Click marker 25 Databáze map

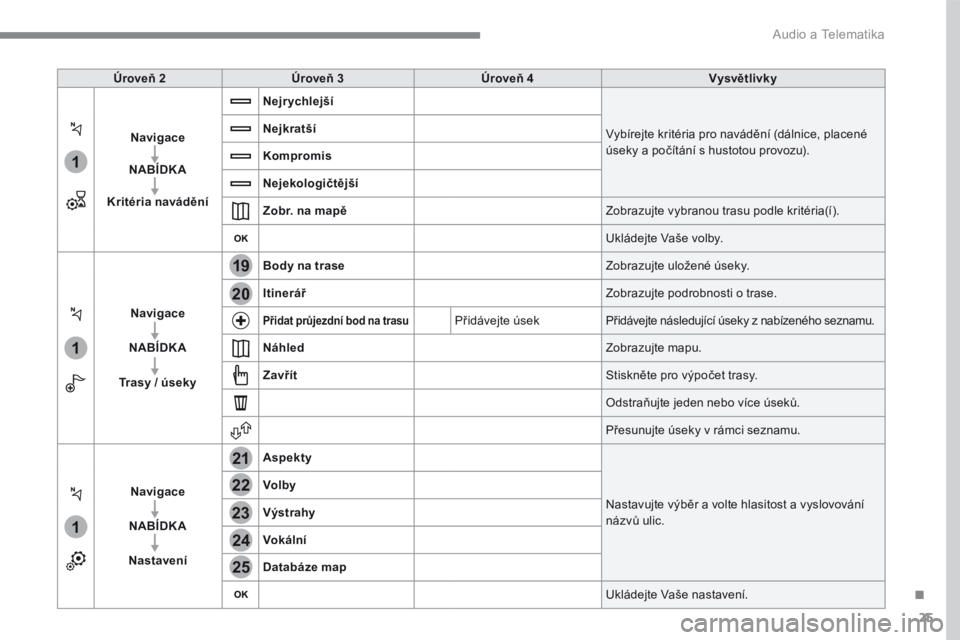[241, 567]
